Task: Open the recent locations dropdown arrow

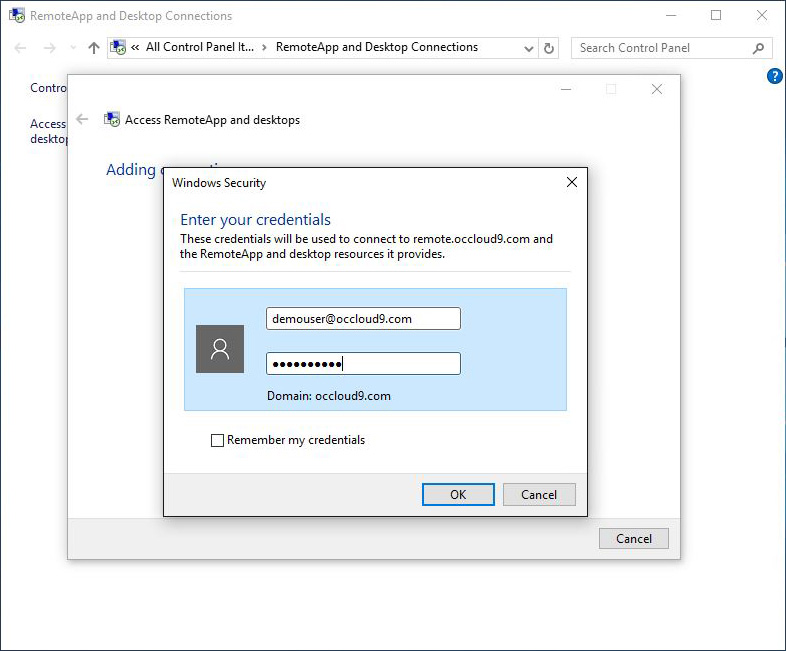Action: pyautogui.click(x=73, y=48)
